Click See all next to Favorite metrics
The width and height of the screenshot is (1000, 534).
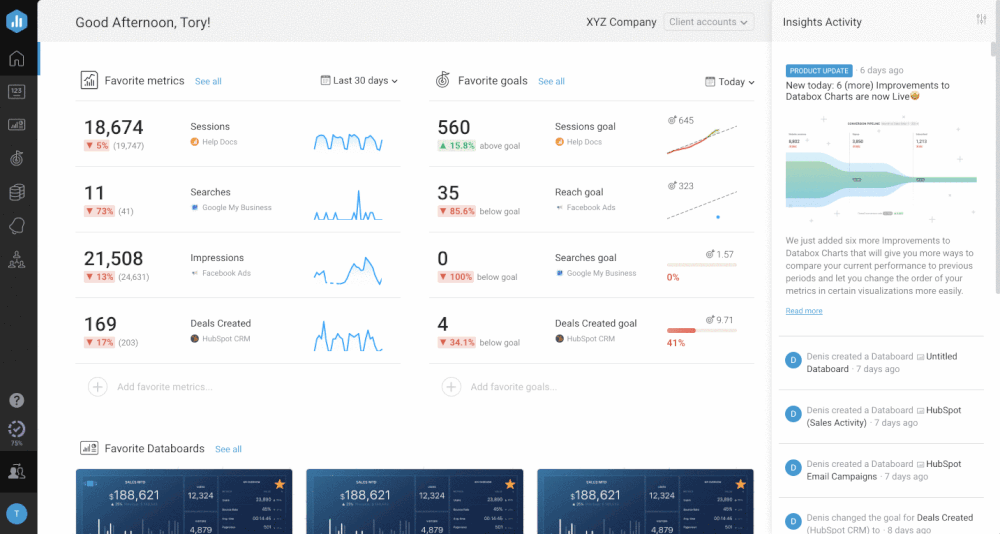[x=208, y=81]
